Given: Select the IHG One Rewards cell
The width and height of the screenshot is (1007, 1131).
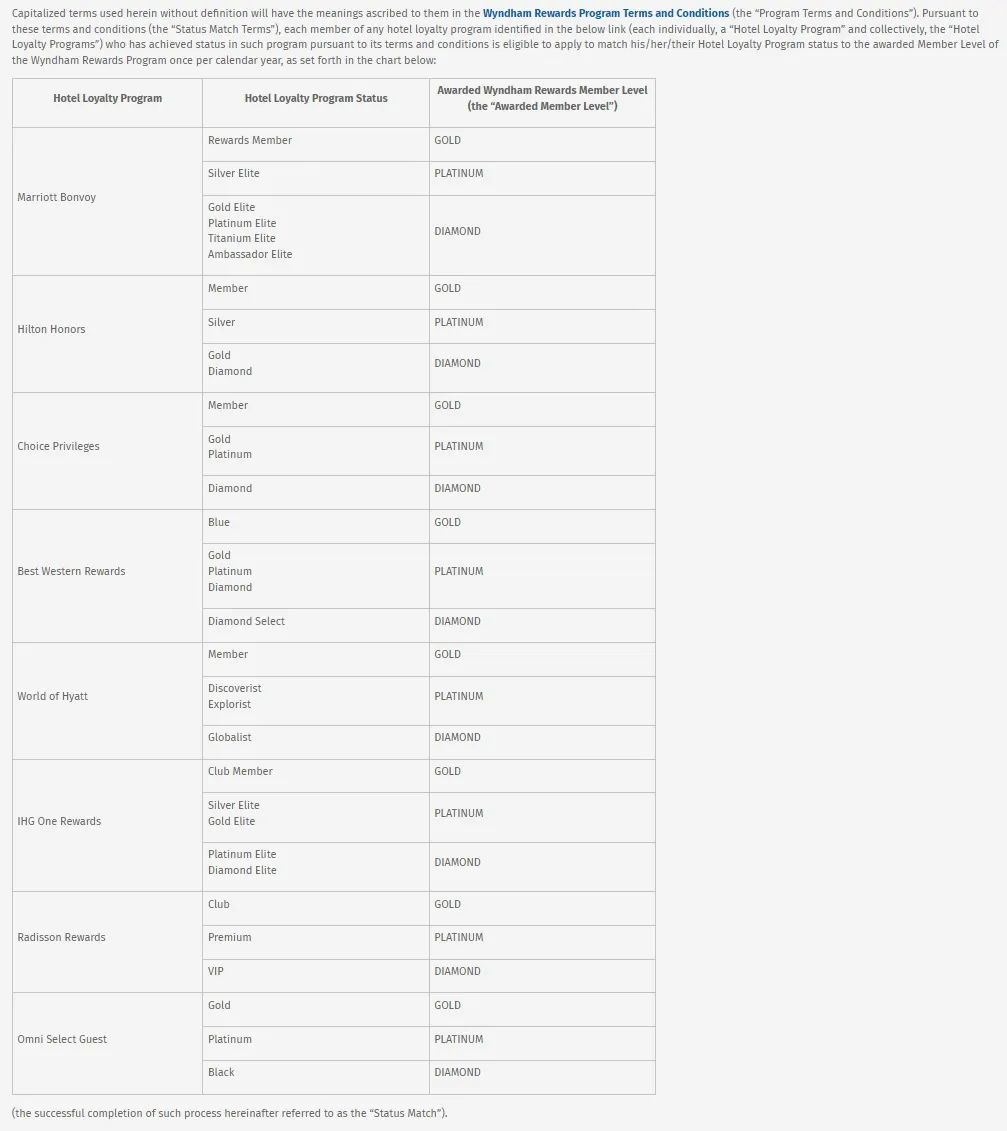Looking at the screenshot, I should [59, 821].
